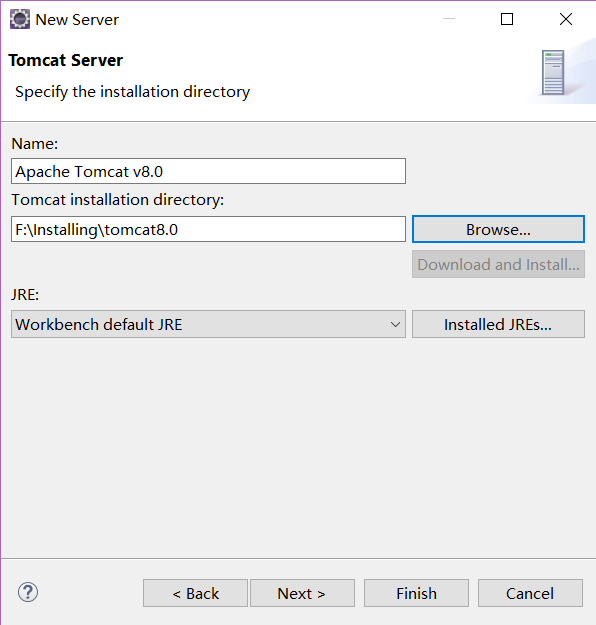Click the help question mark icon
596x625 pixels.
[28, 592]
